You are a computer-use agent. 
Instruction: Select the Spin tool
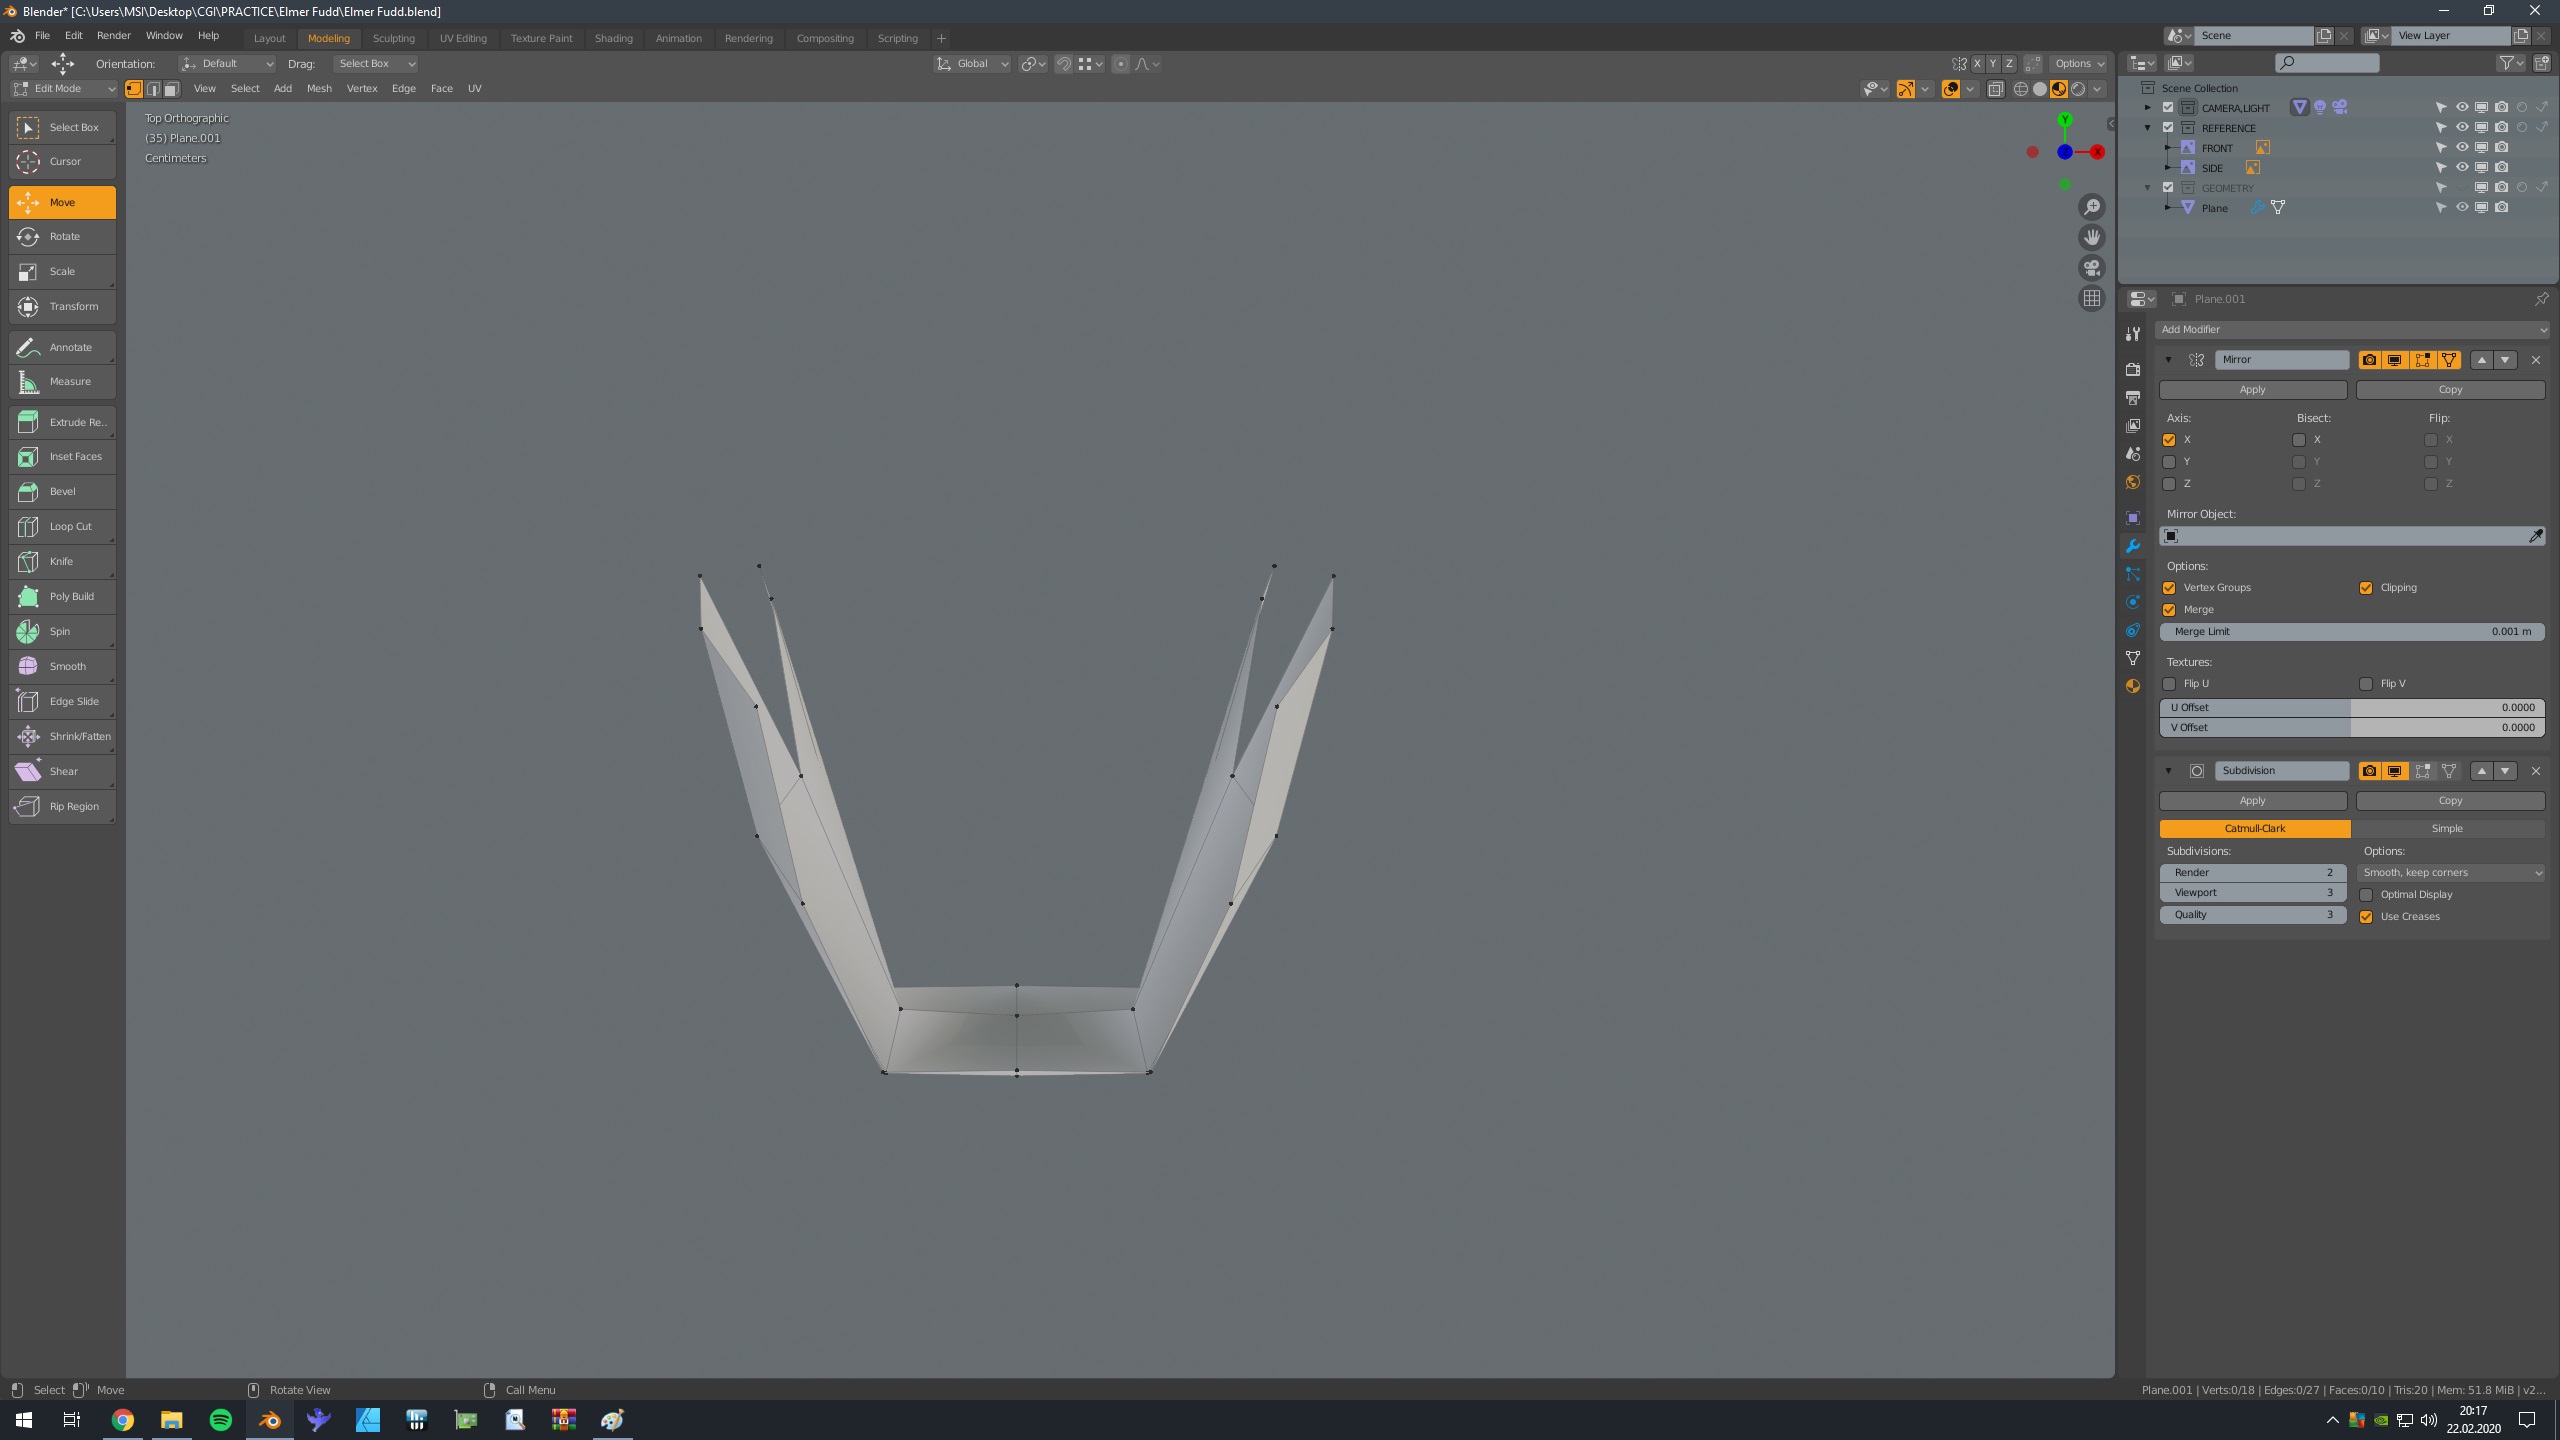tap(62, 631)
